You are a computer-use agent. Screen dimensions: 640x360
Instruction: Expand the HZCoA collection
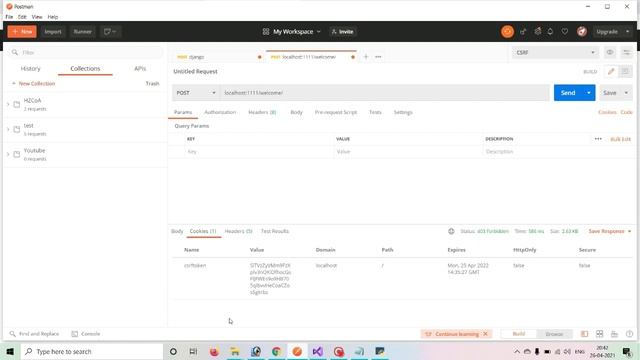point(8,104)
